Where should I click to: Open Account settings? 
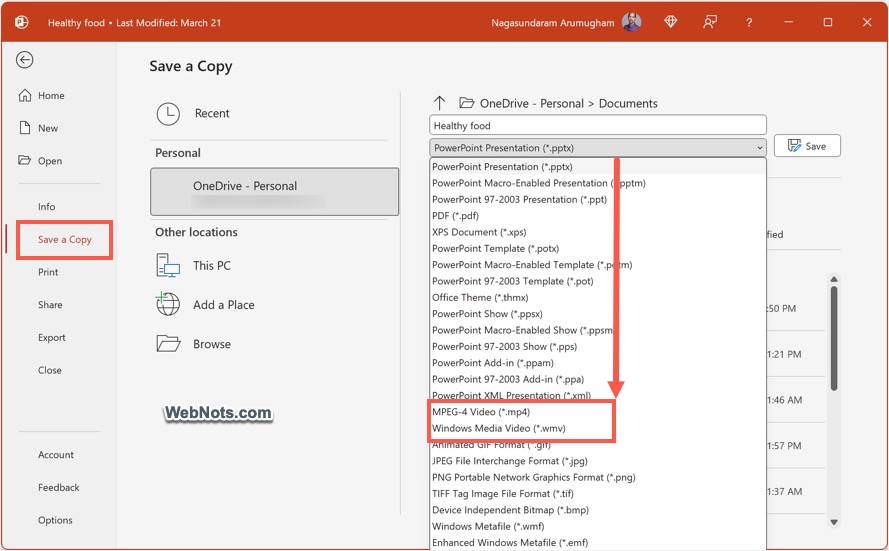tap(56, 455)
